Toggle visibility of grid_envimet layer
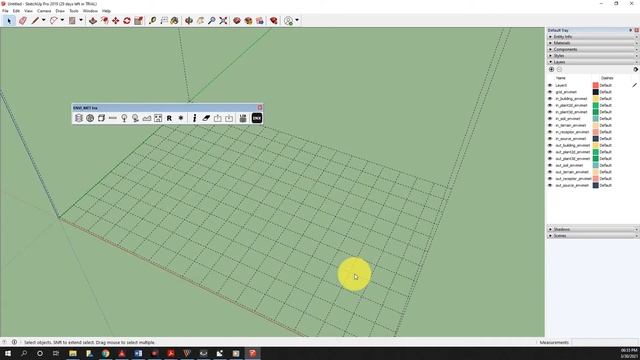The image size is (640, 360). click(x=550, y=92)
